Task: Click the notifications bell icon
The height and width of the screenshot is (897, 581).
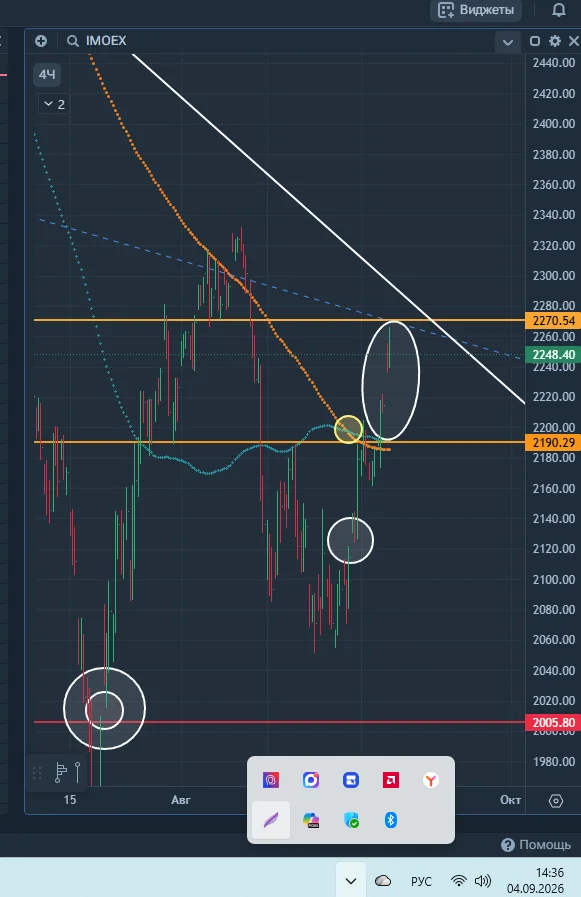Action: point(559,10)
